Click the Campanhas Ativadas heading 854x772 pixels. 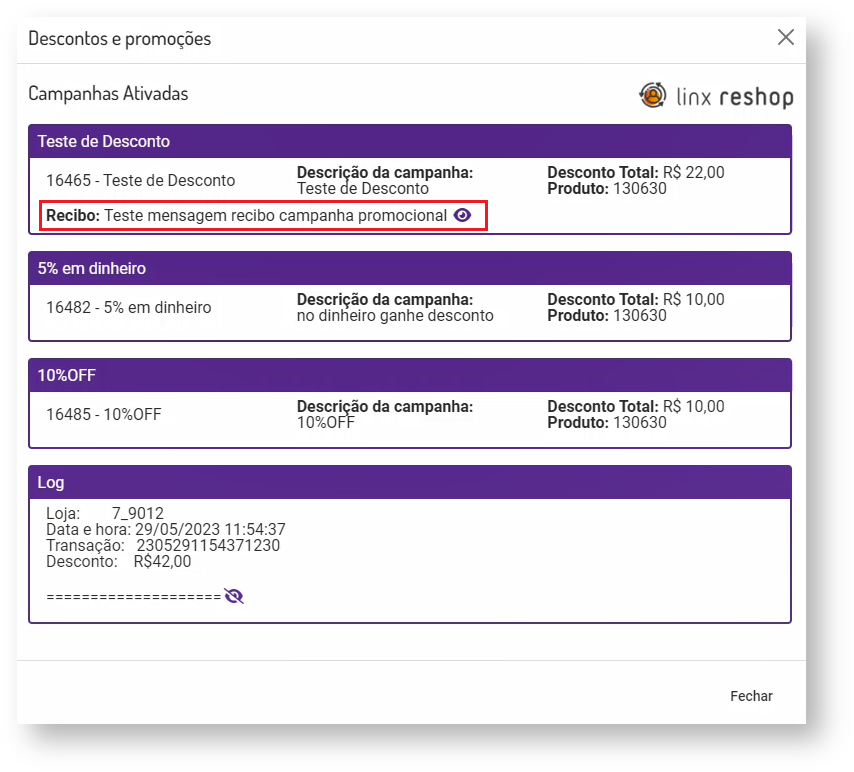click(108, 94)
